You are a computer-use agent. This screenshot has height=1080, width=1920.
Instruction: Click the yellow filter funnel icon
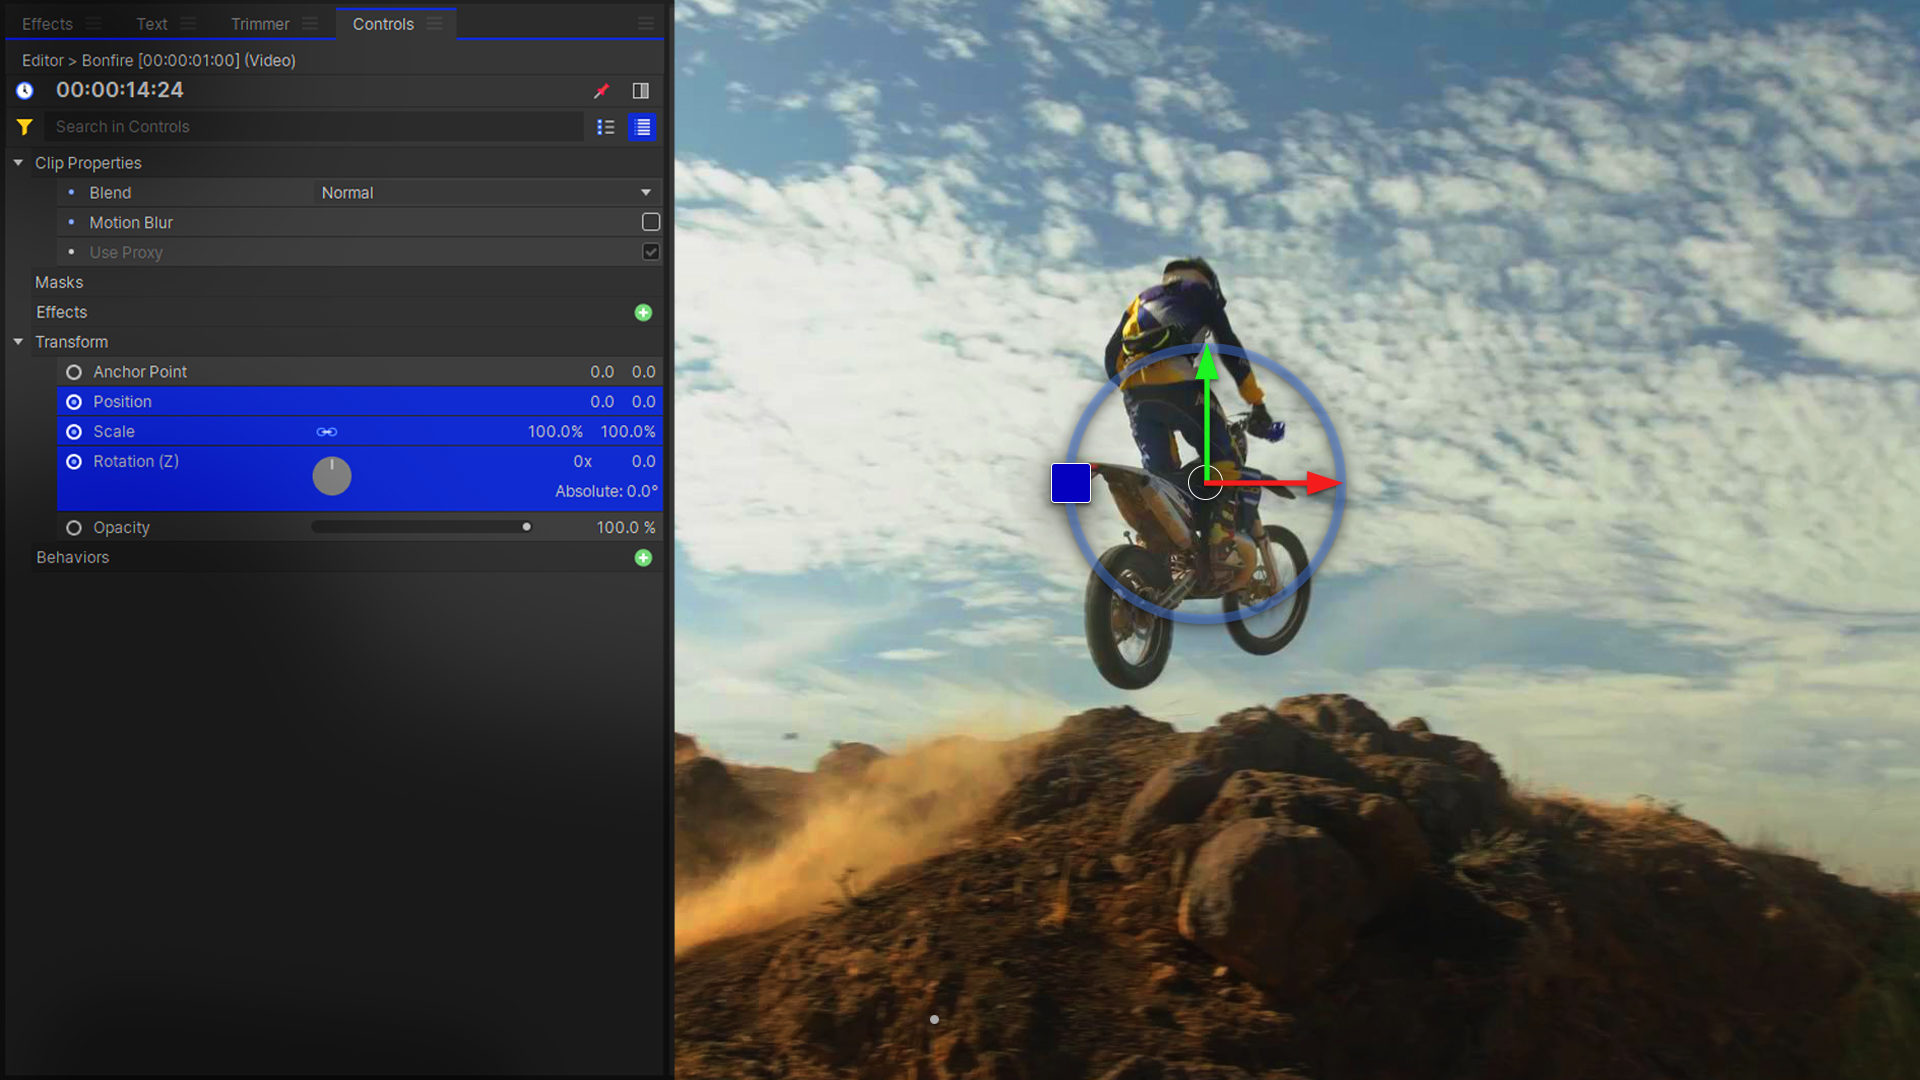pos(25,127)
